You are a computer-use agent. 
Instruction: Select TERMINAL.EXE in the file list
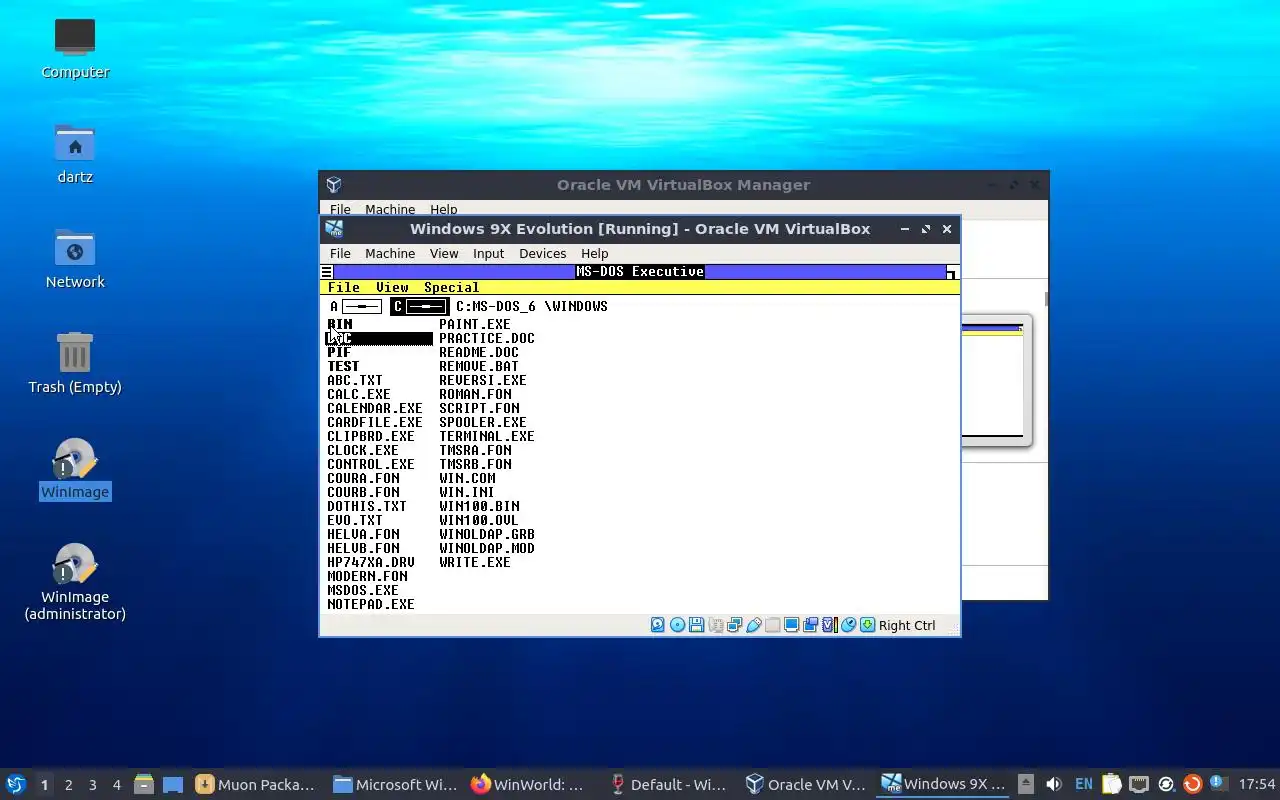click(487, 436)
